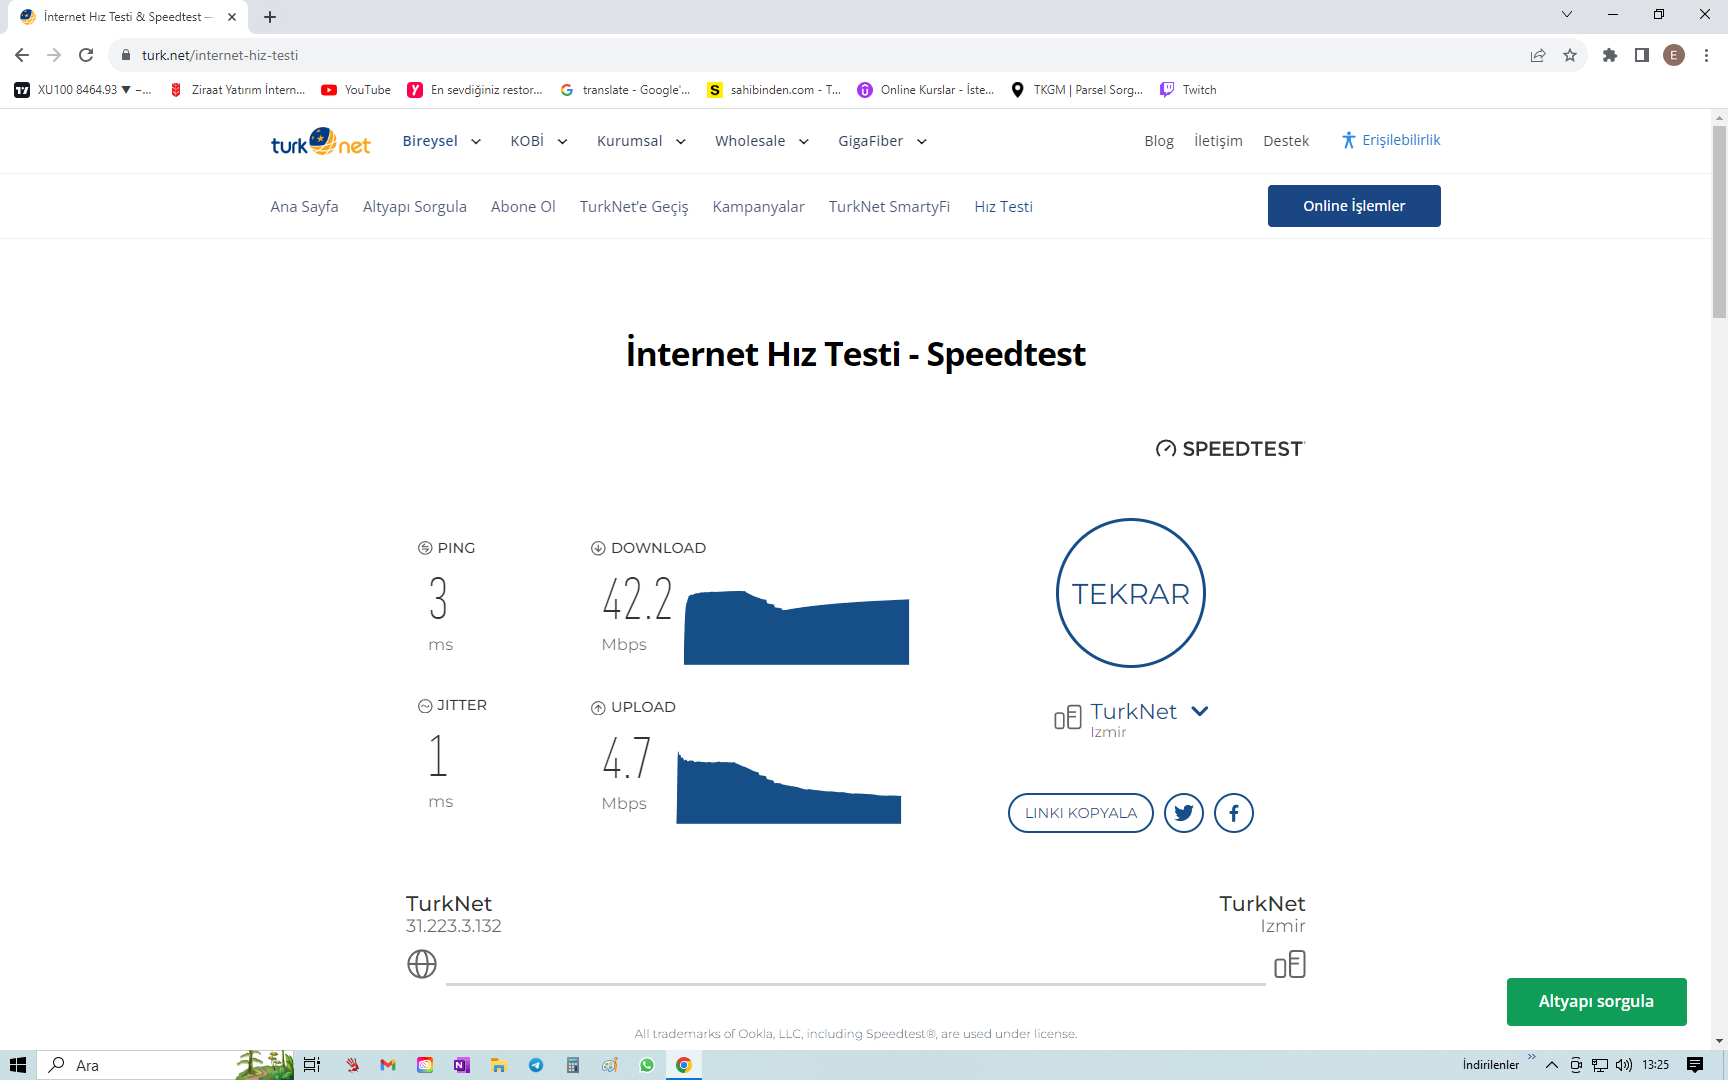Open the Chrome profile avatar E
The height and width of the screenshot is (1080, 1728).
(1674, 55)
